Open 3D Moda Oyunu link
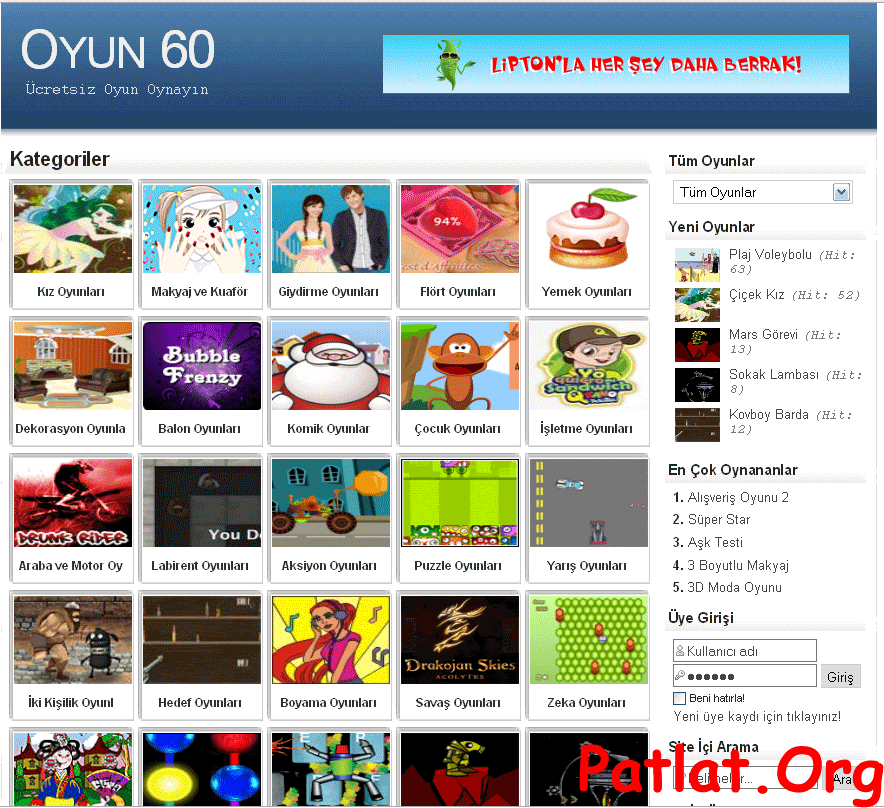 pos(735,588)
